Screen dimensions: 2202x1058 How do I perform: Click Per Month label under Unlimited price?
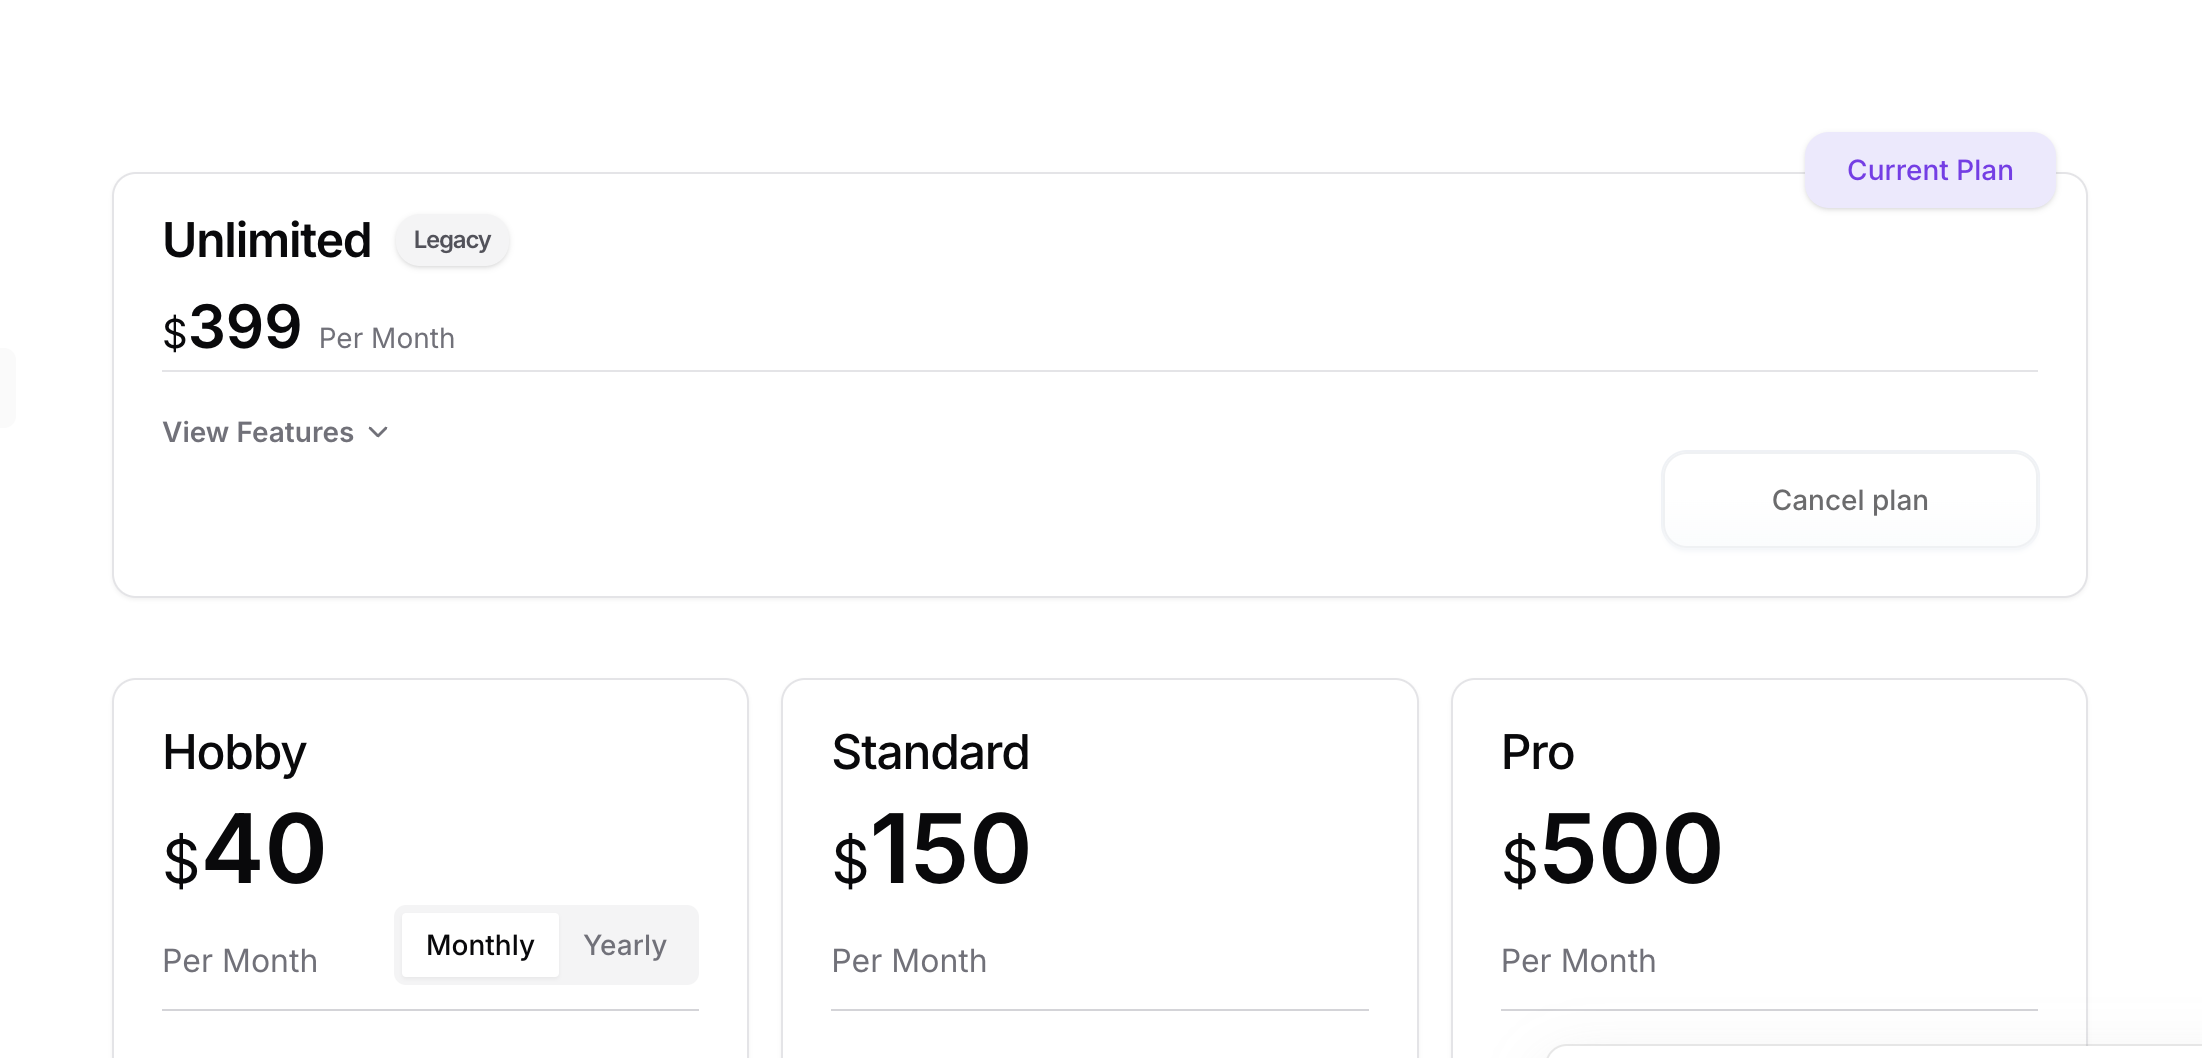point(387,338)
